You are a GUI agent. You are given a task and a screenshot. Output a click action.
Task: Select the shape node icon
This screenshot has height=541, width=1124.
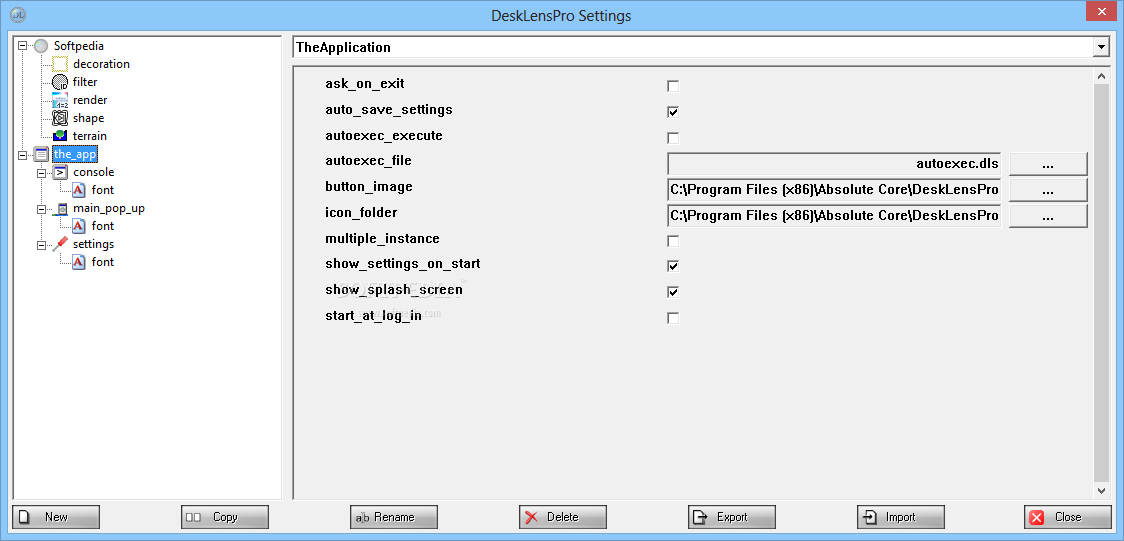pos(60,118)
